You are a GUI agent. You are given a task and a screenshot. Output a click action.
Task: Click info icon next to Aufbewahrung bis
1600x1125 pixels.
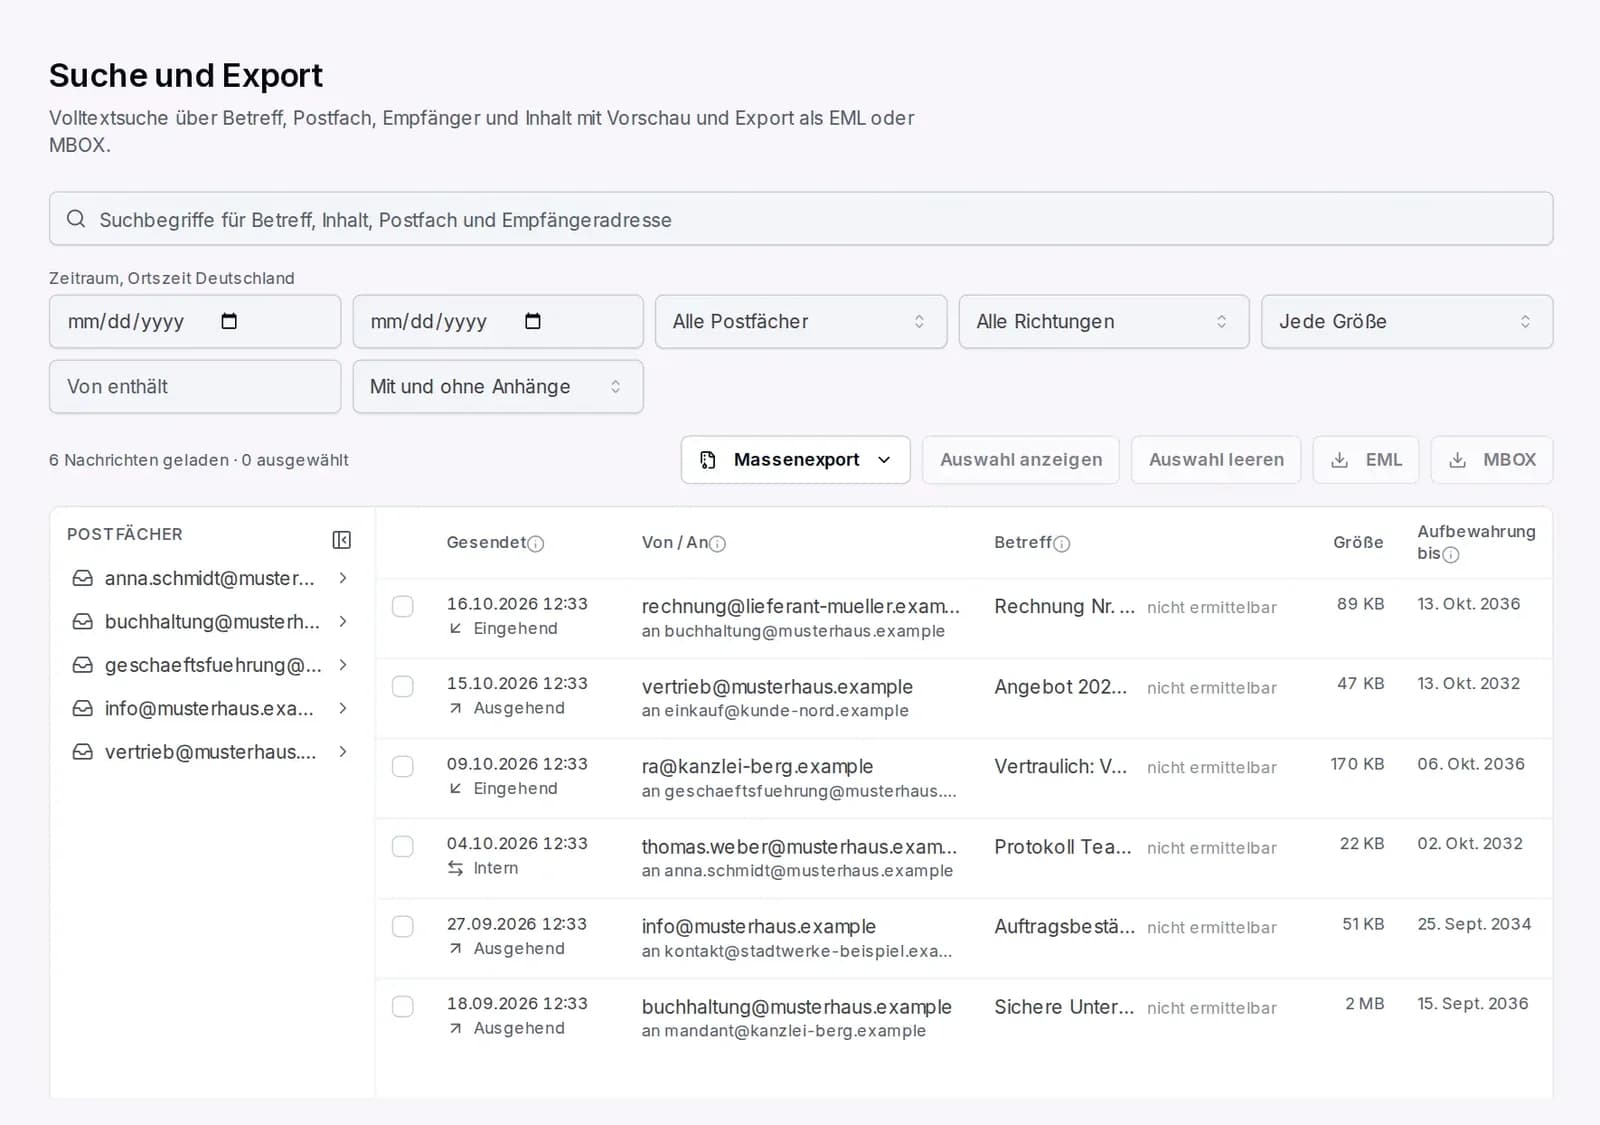[1451, 555]
